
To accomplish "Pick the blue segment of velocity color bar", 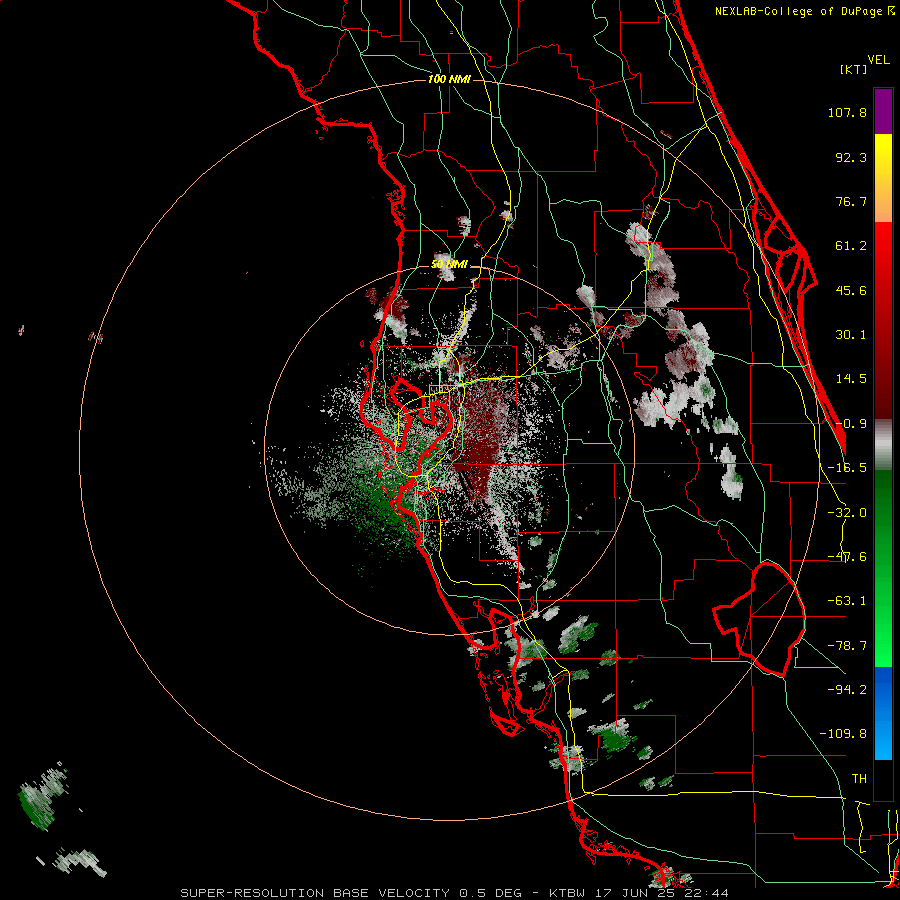I will point(883,713).
